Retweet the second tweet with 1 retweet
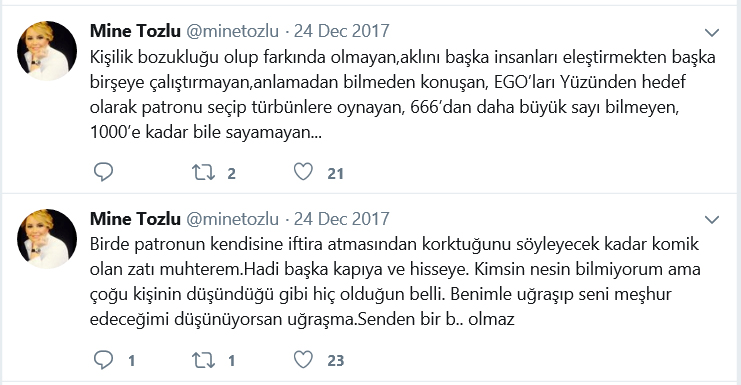Screen dimensions: 741x385 tap(203, 360)
